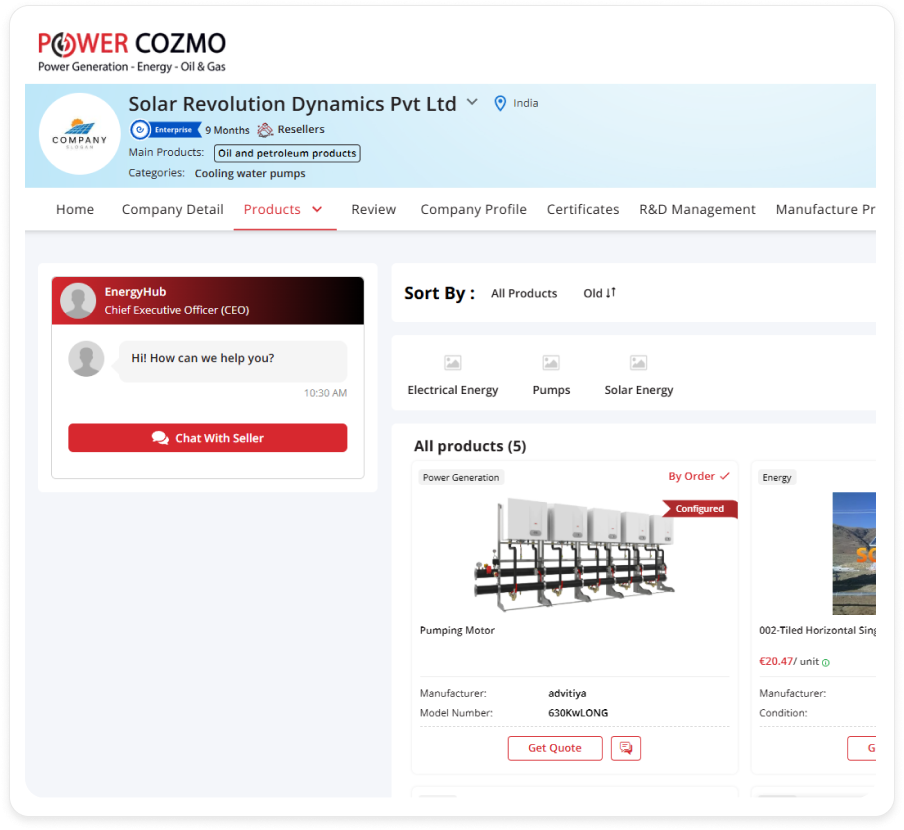The width and height of the screenshot is (904, 830).
Task: Click Get Quote for Pumping Motor
Action: (x=555, y=748)
